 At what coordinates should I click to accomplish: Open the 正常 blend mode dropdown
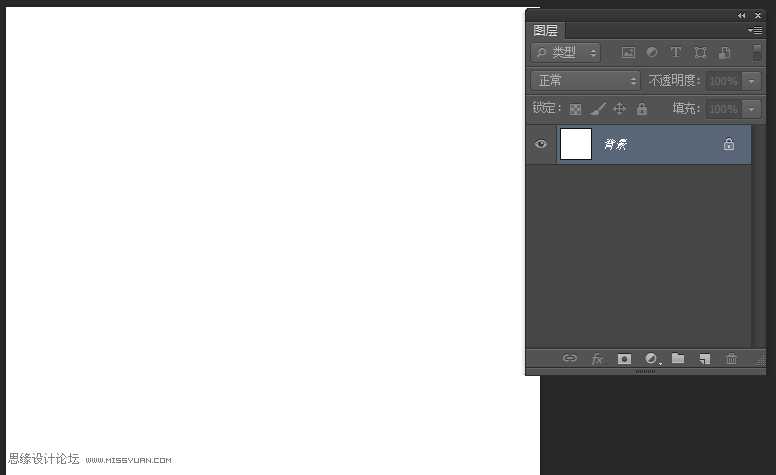pos(585,81)
